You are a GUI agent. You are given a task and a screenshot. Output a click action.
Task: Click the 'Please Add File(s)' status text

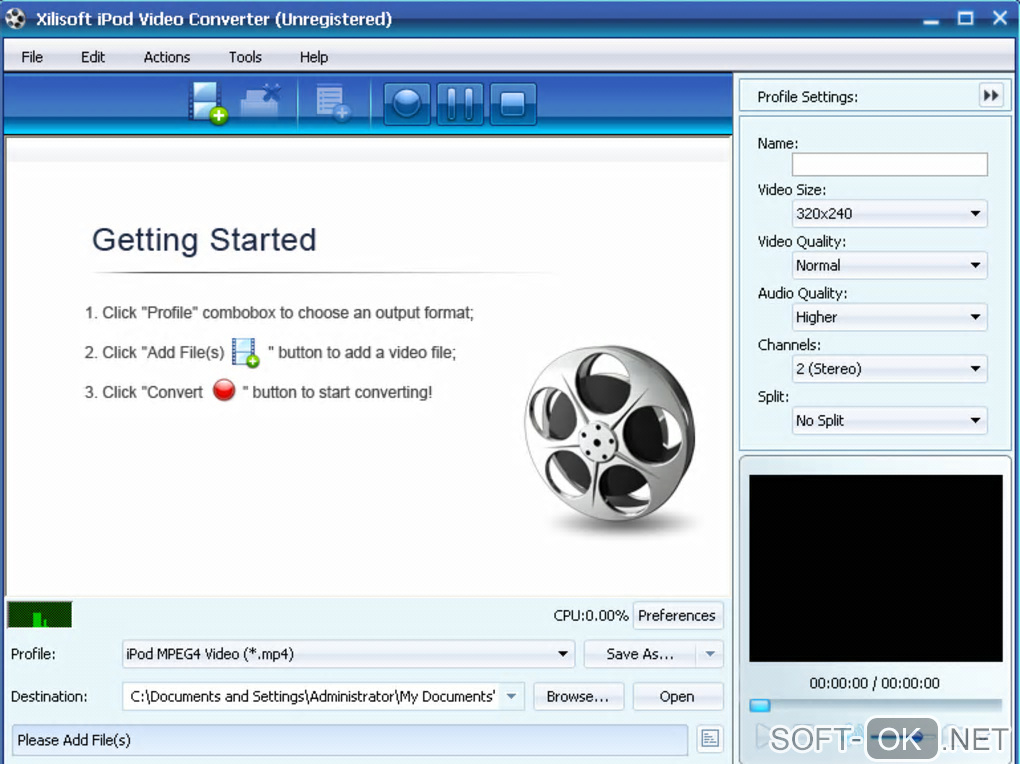pos(74,740)
